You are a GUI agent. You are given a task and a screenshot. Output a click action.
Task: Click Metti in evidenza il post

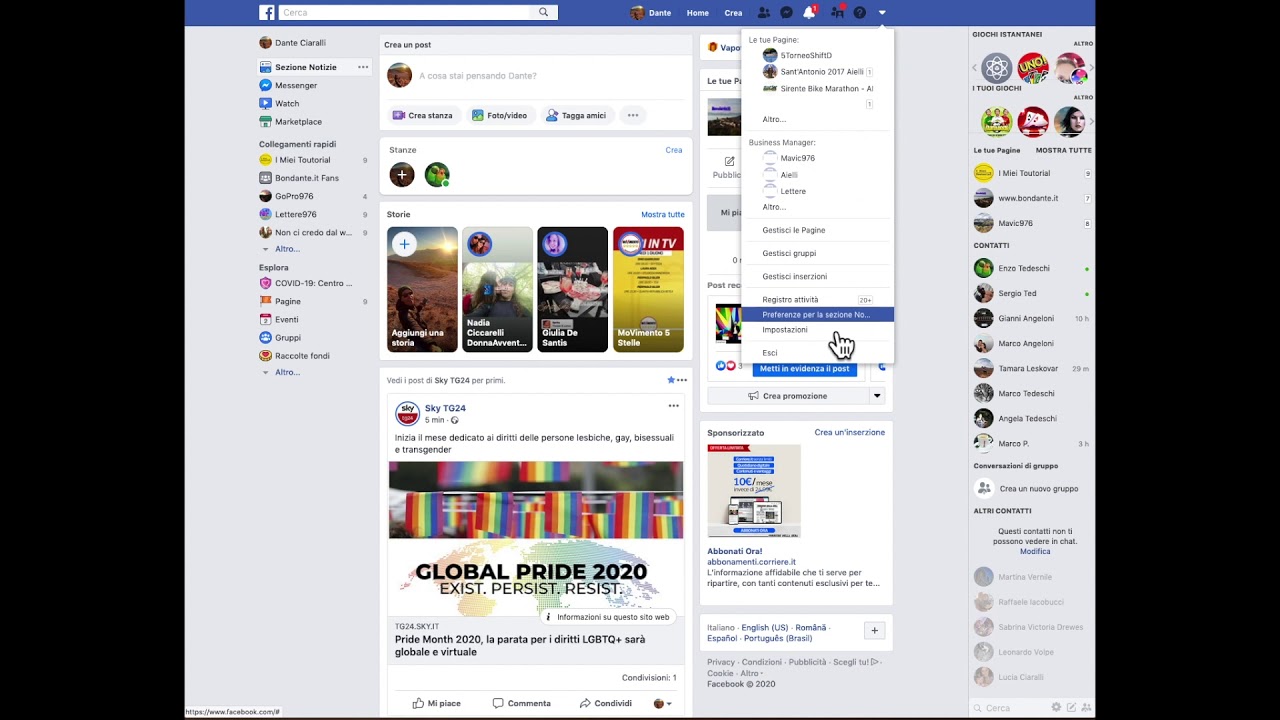click(x=804, y=368)
